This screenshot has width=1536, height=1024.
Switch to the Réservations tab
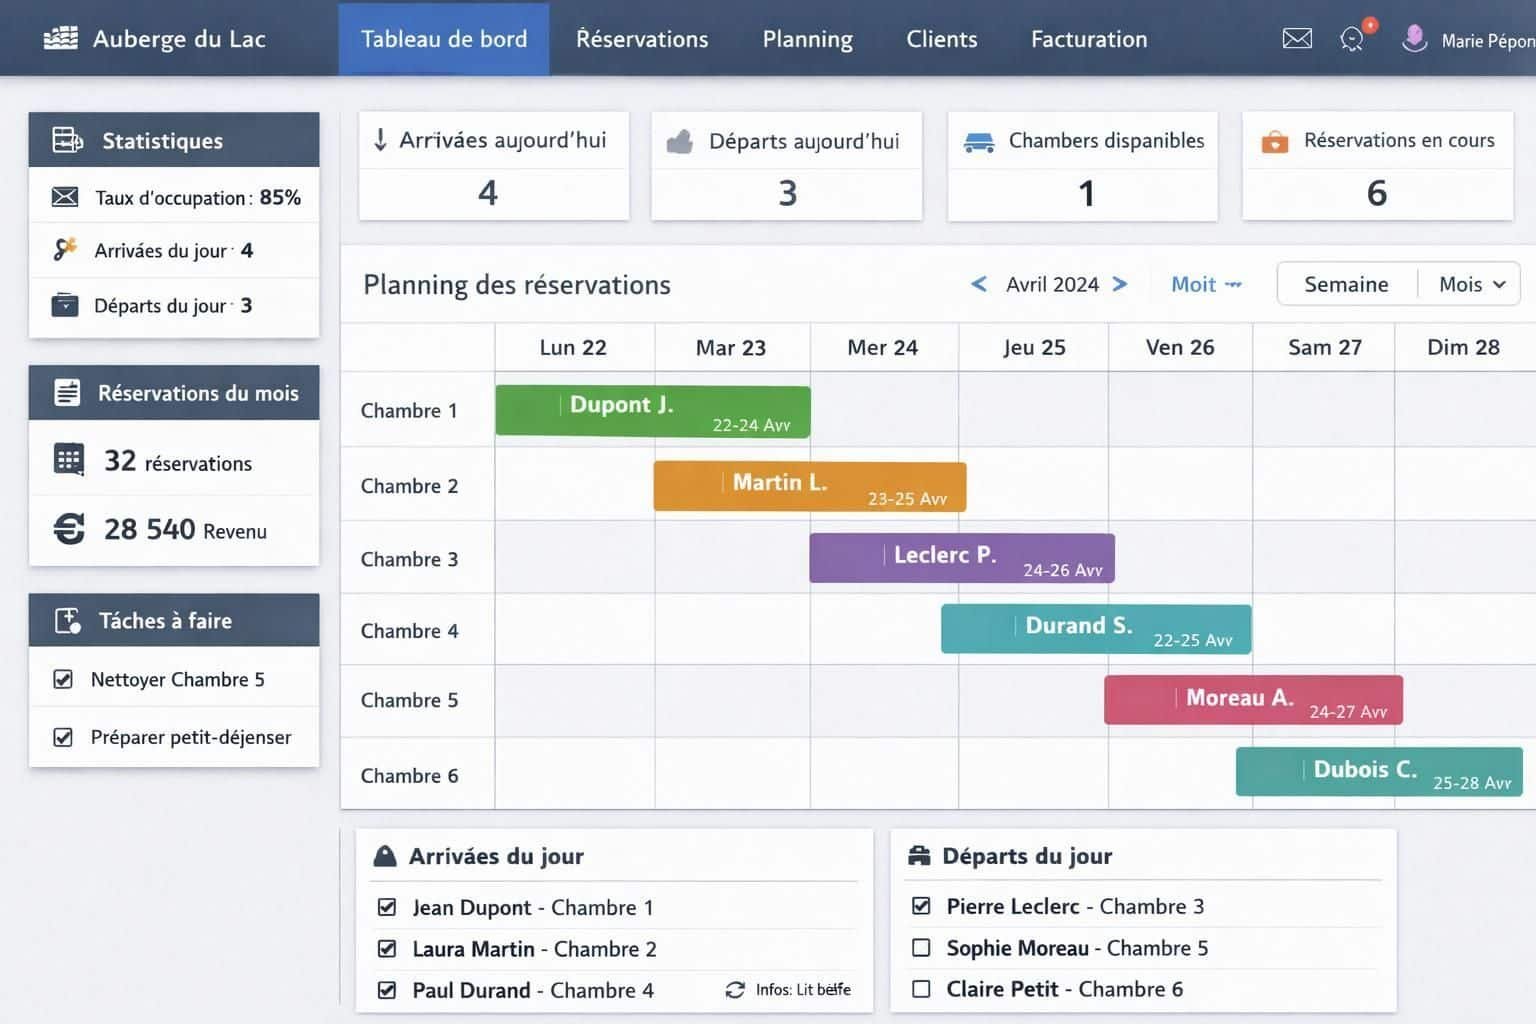[642, 39]
